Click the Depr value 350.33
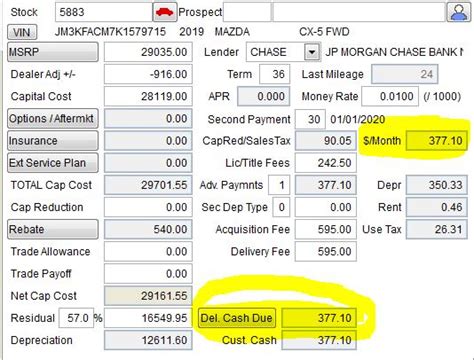The width and height of the screenshot is (474, 360). (437, 185)
